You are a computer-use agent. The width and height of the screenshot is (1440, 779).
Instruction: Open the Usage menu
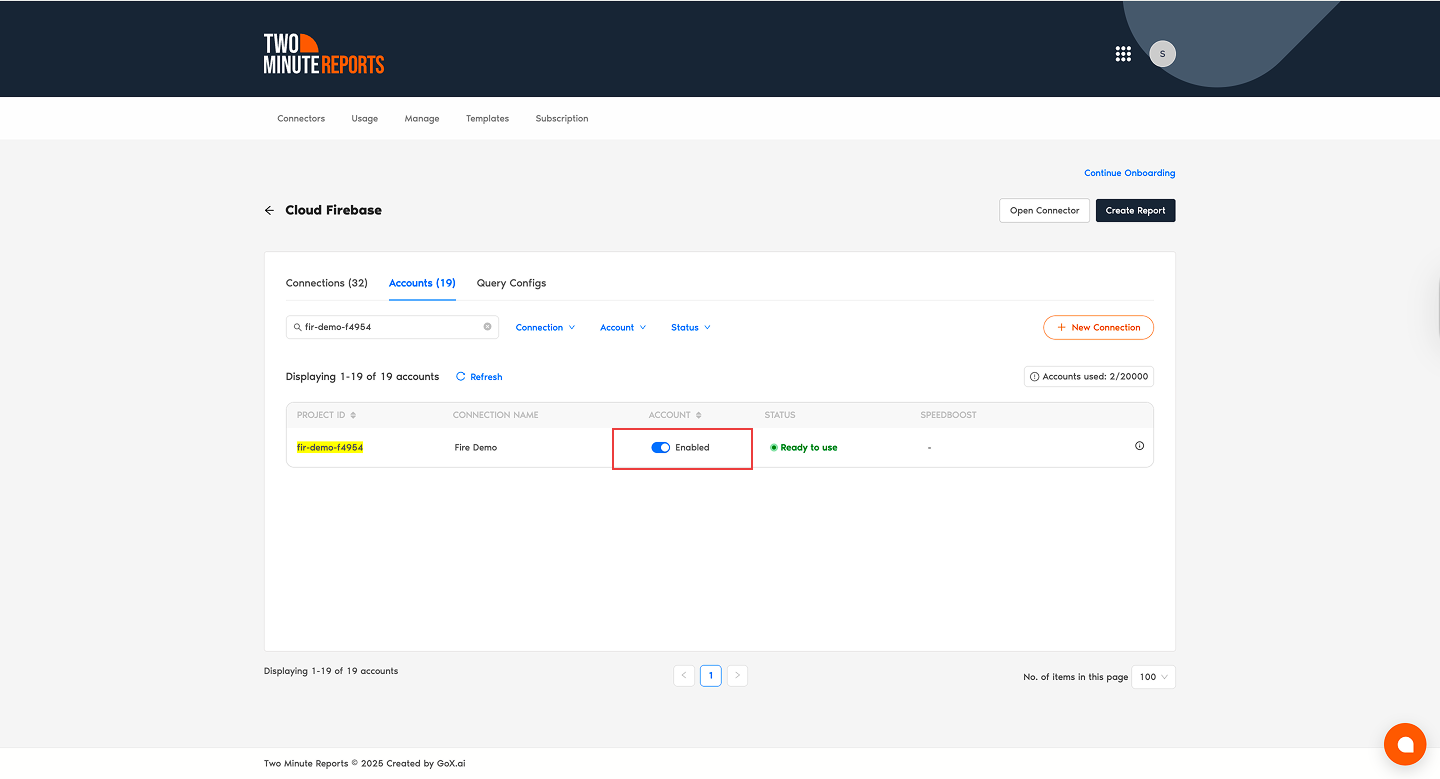[365, 118]
